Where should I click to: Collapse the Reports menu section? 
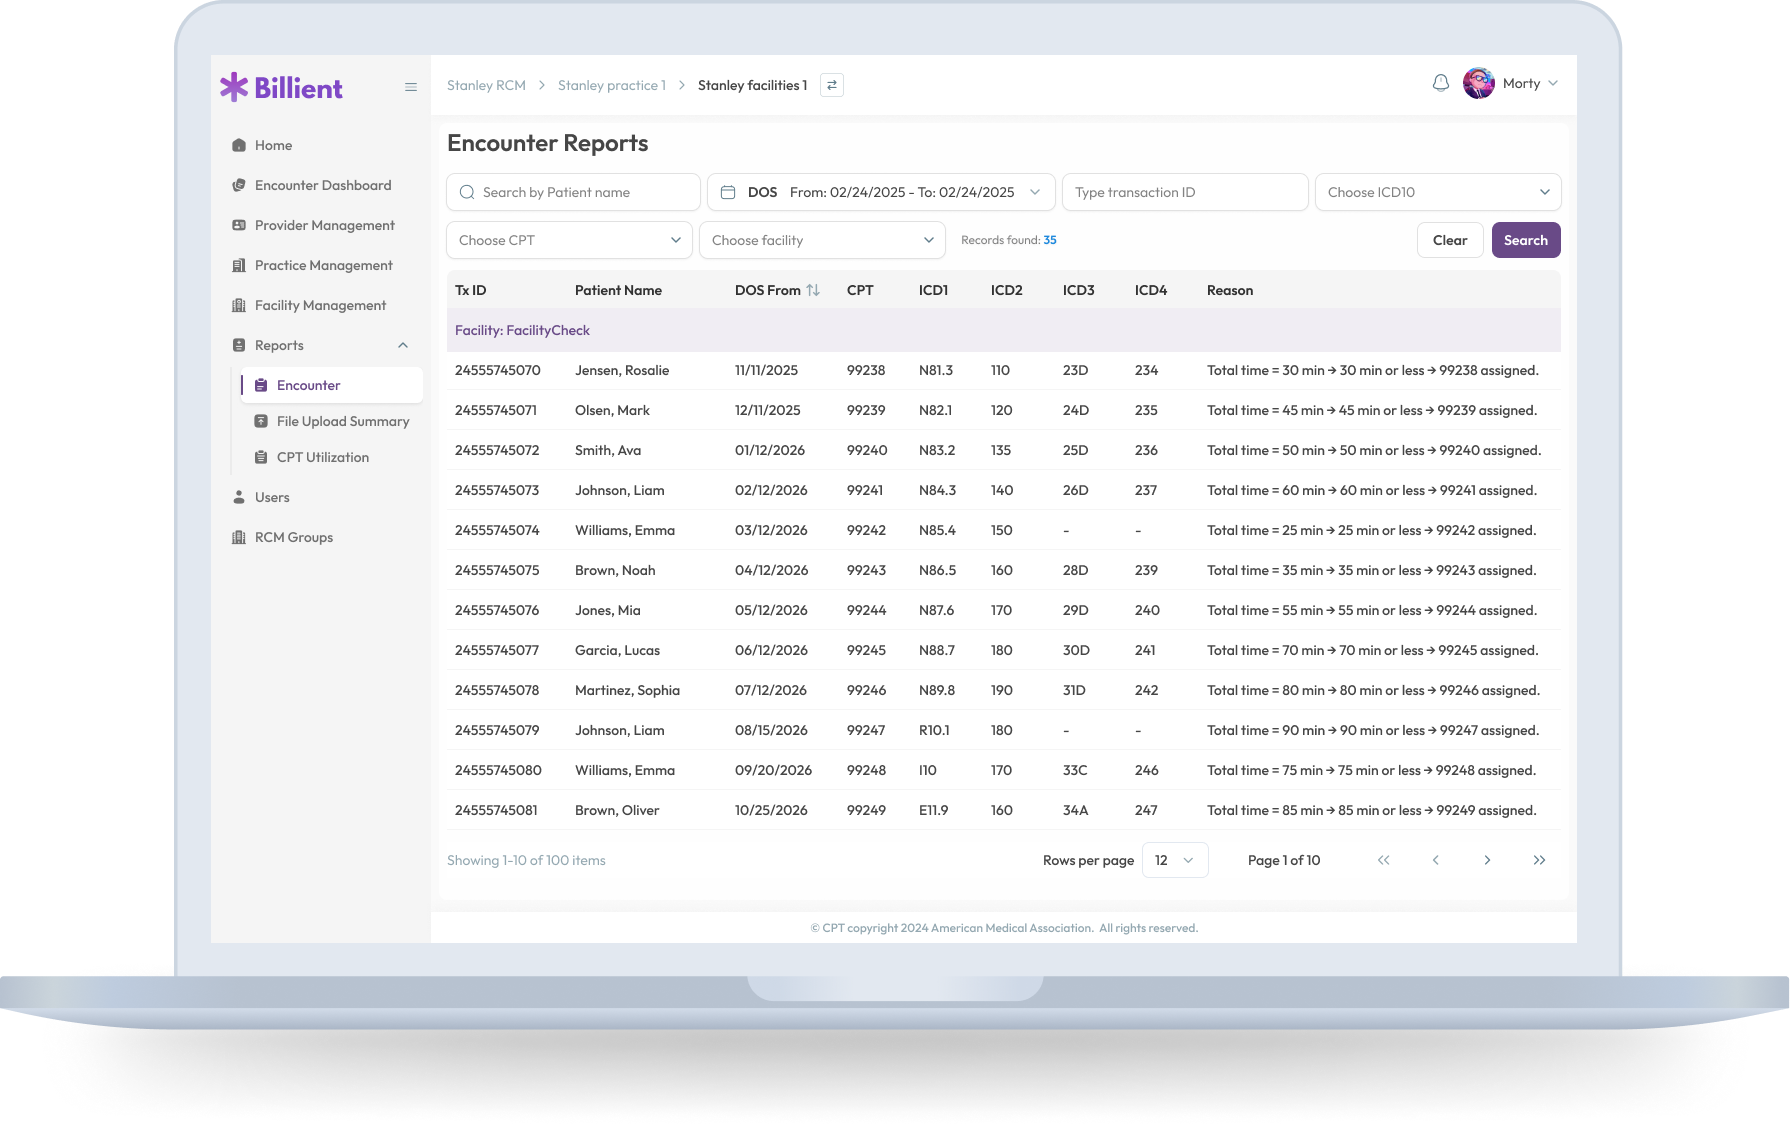pos(402,345)
